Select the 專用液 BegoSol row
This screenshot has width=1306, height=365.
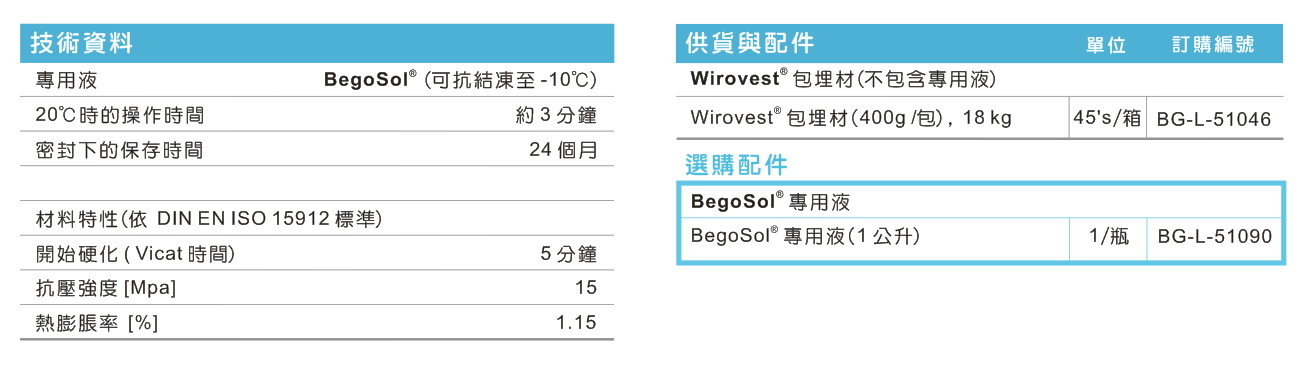[318, 80]
